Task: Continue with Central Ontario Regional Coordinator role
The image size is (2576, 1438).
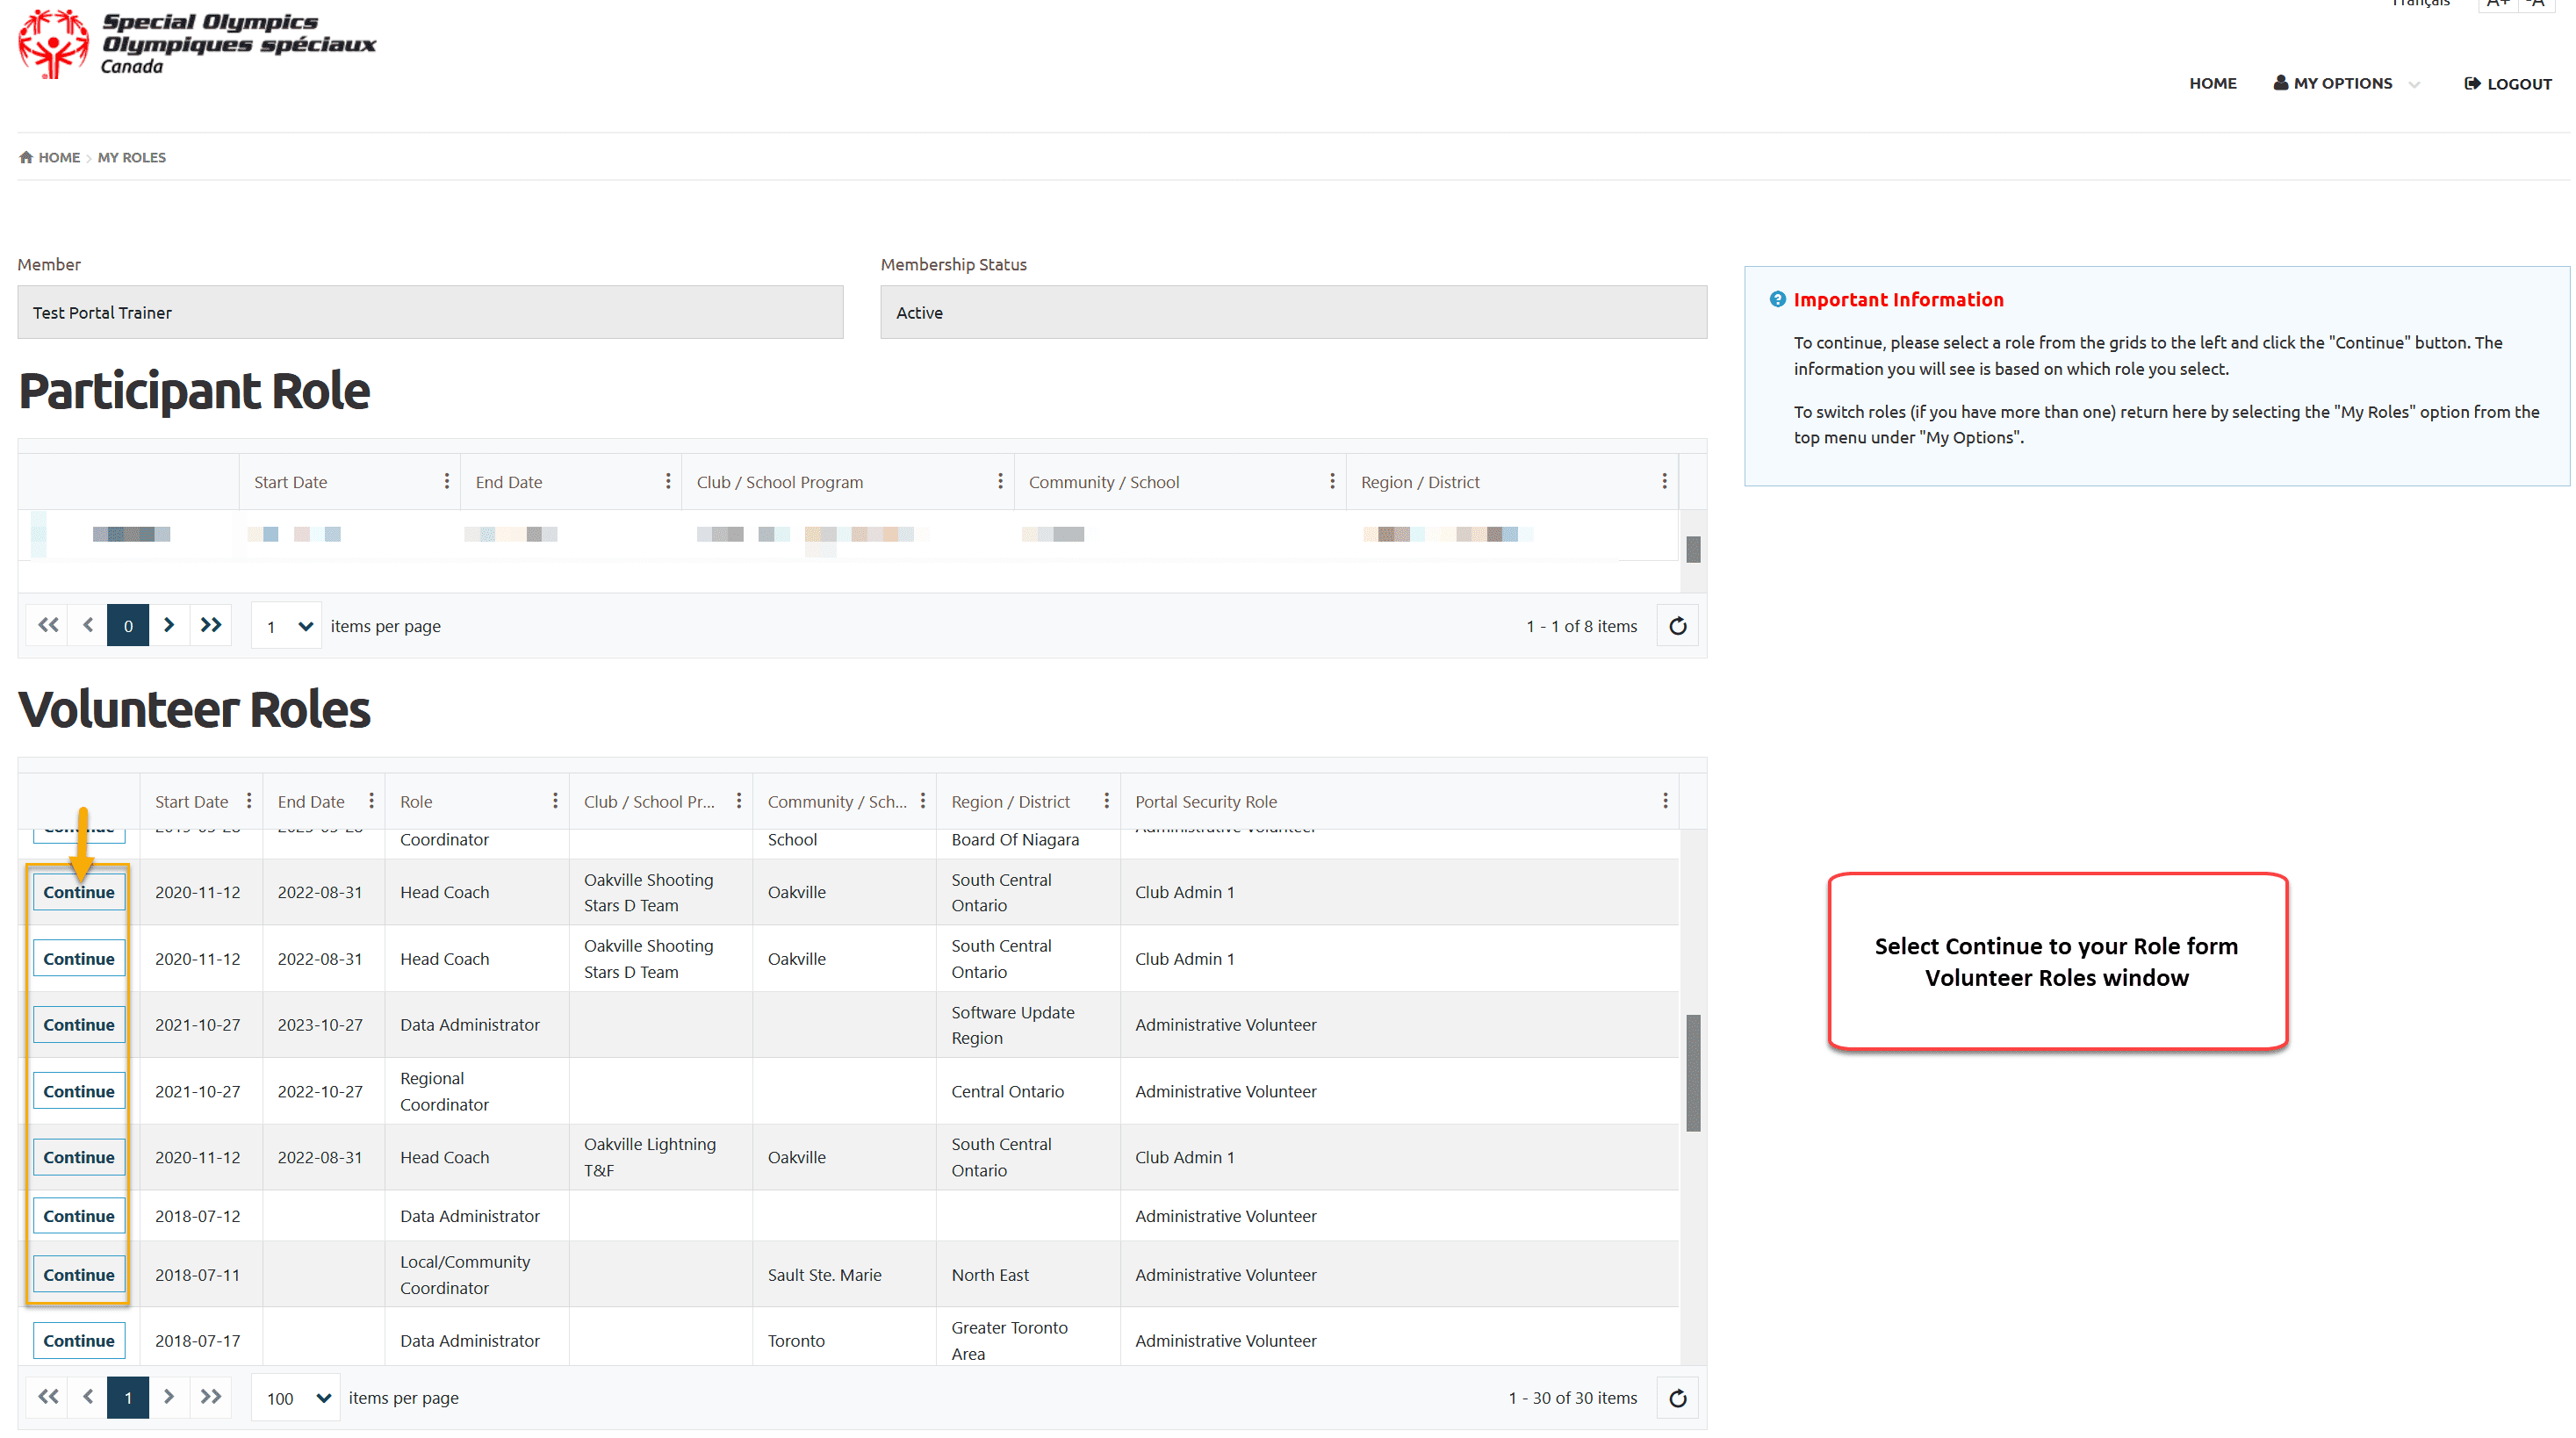Action: pyautogui.click(x=79, y=1091)
